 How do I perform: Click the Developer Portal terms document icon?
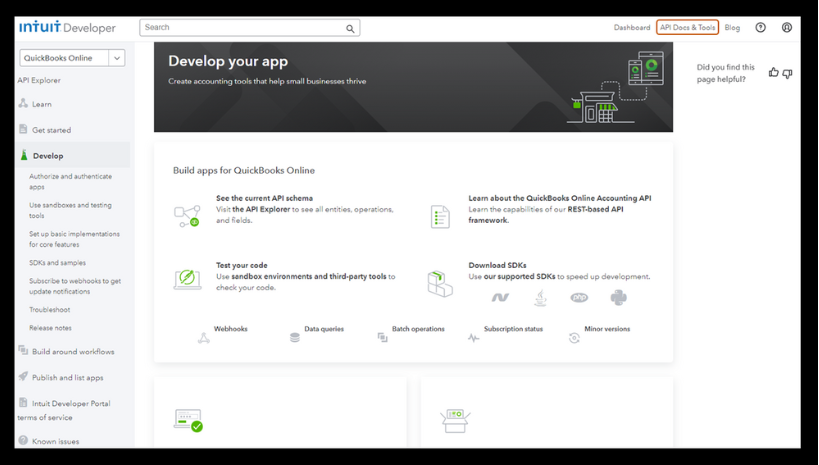click(23, 402)
